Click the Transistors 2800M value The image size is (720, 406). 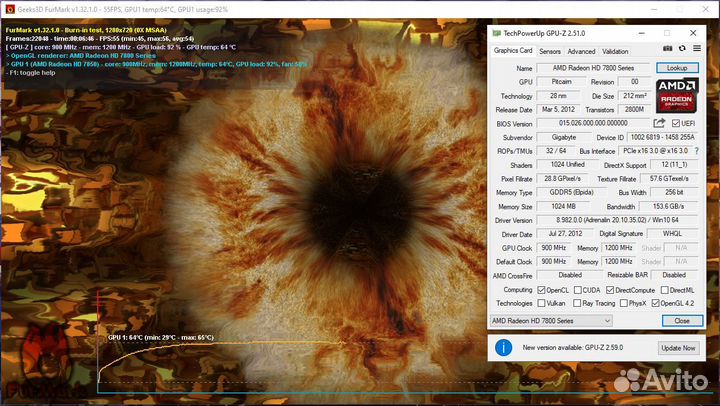pyautogui.click(x=634, y=109)
